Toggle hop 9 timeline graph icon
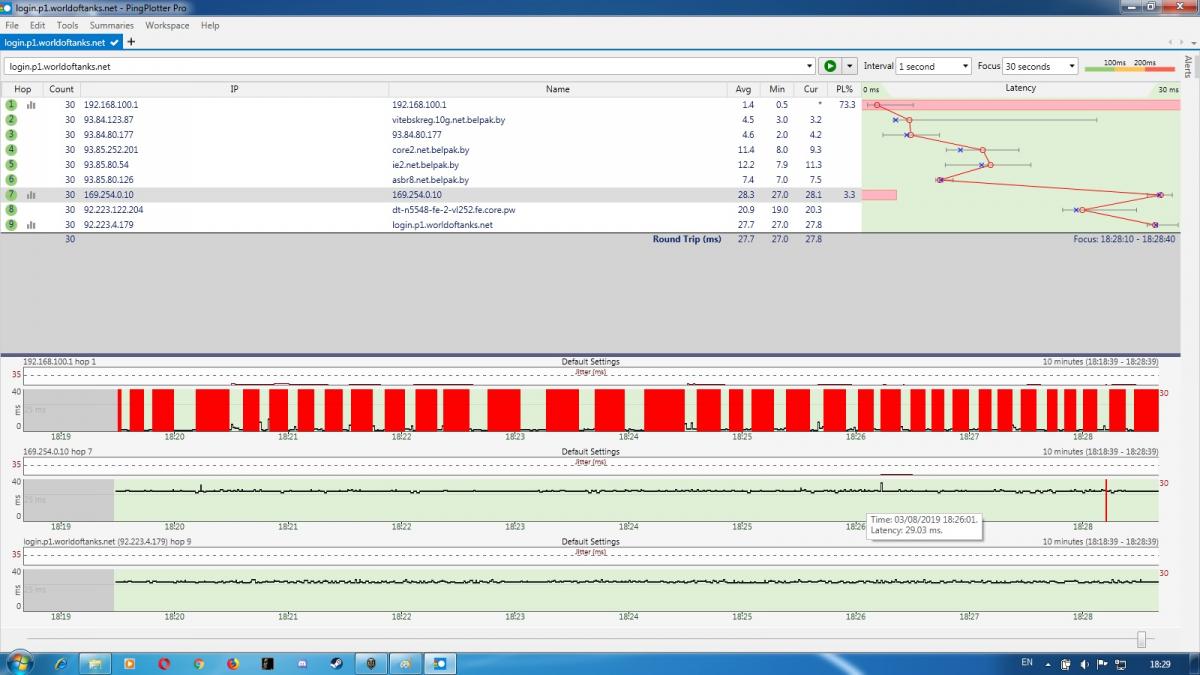 (x=31, y=225)
